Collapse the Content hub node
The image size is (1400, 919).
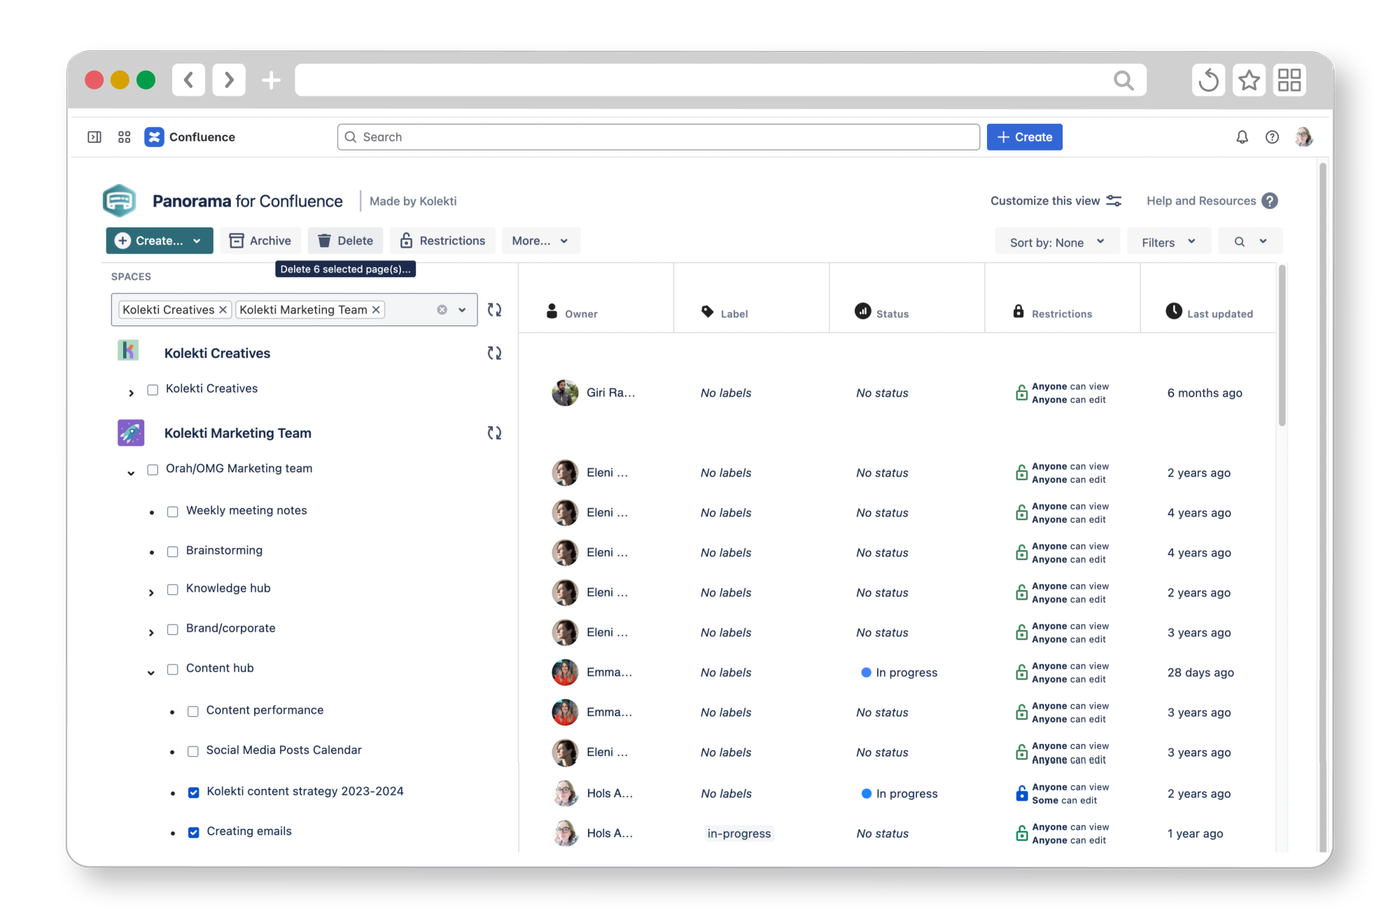[x=151, y=673]
